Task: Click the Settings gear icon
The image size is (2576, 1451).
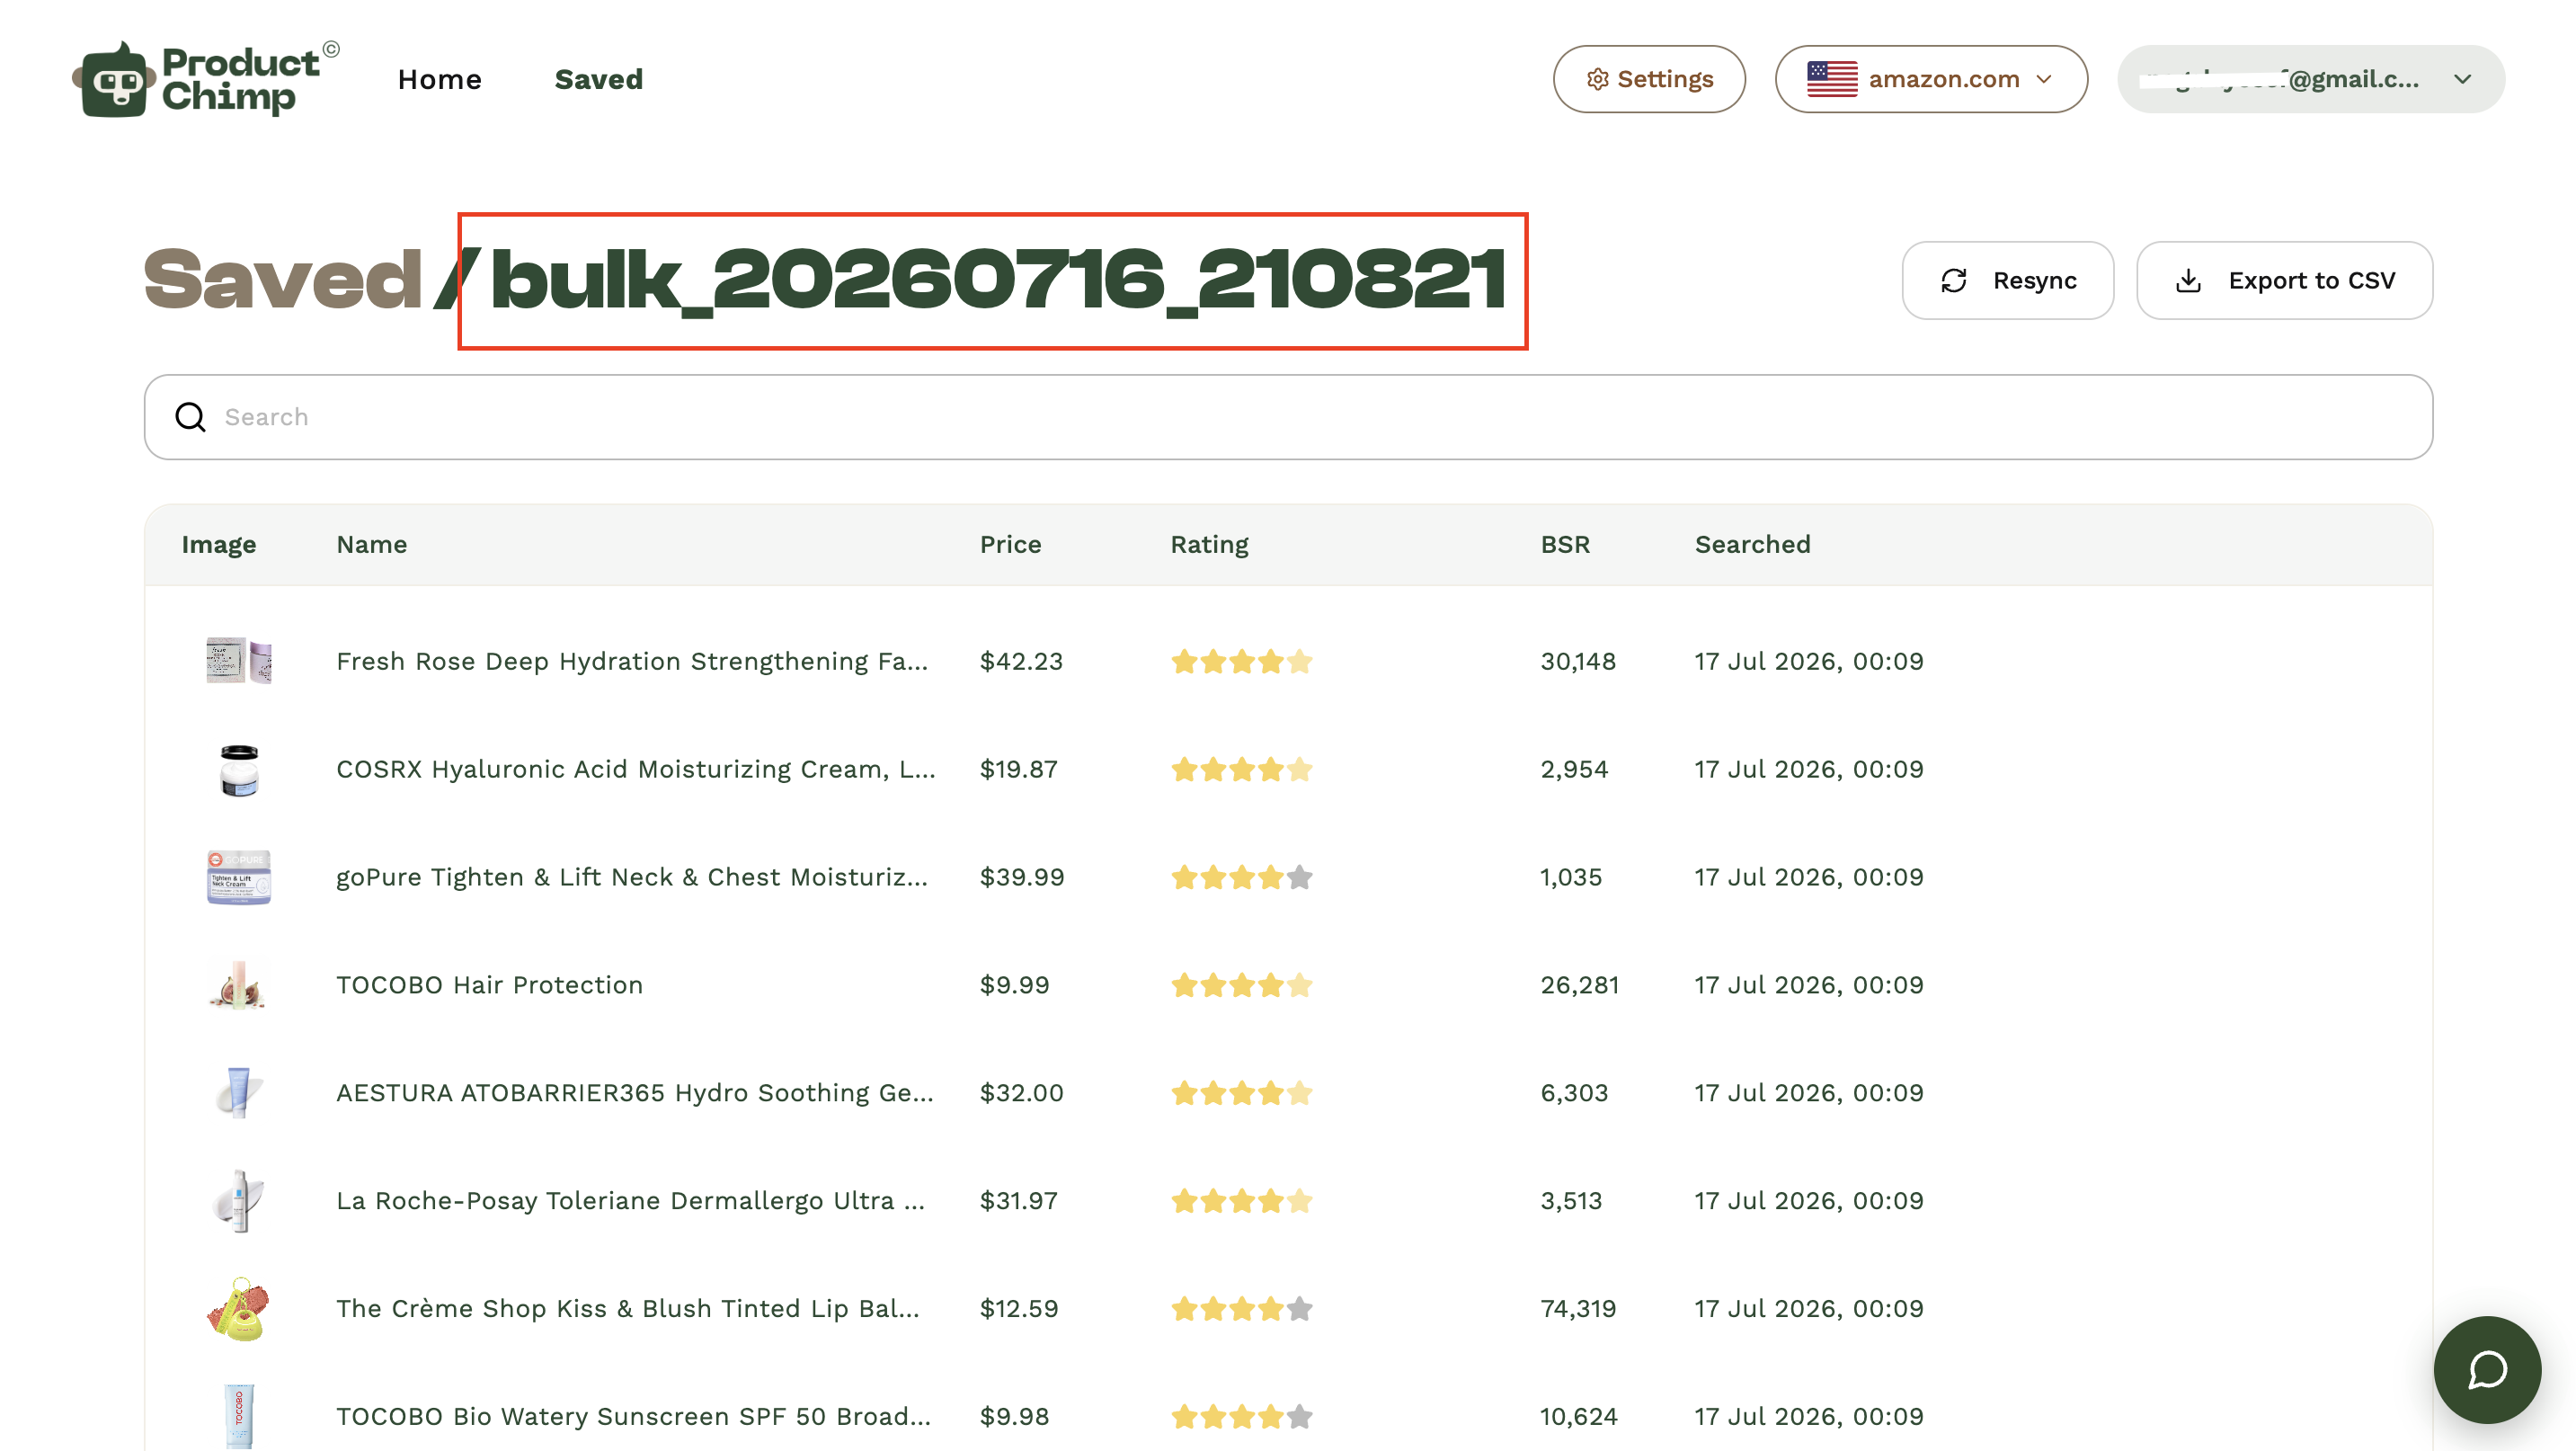Action: pos(1597,79)
